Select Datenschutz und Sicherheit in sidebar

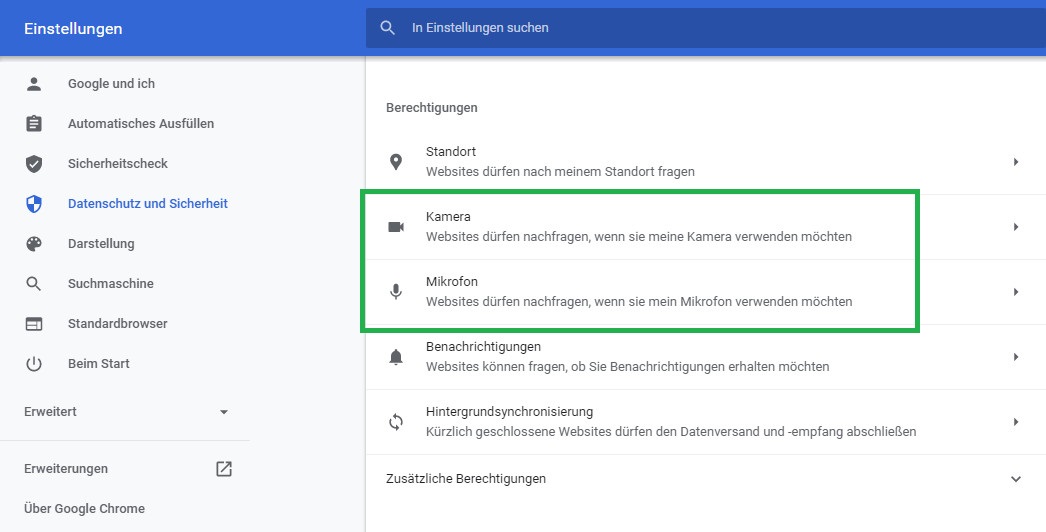click(x=147, y=204)
